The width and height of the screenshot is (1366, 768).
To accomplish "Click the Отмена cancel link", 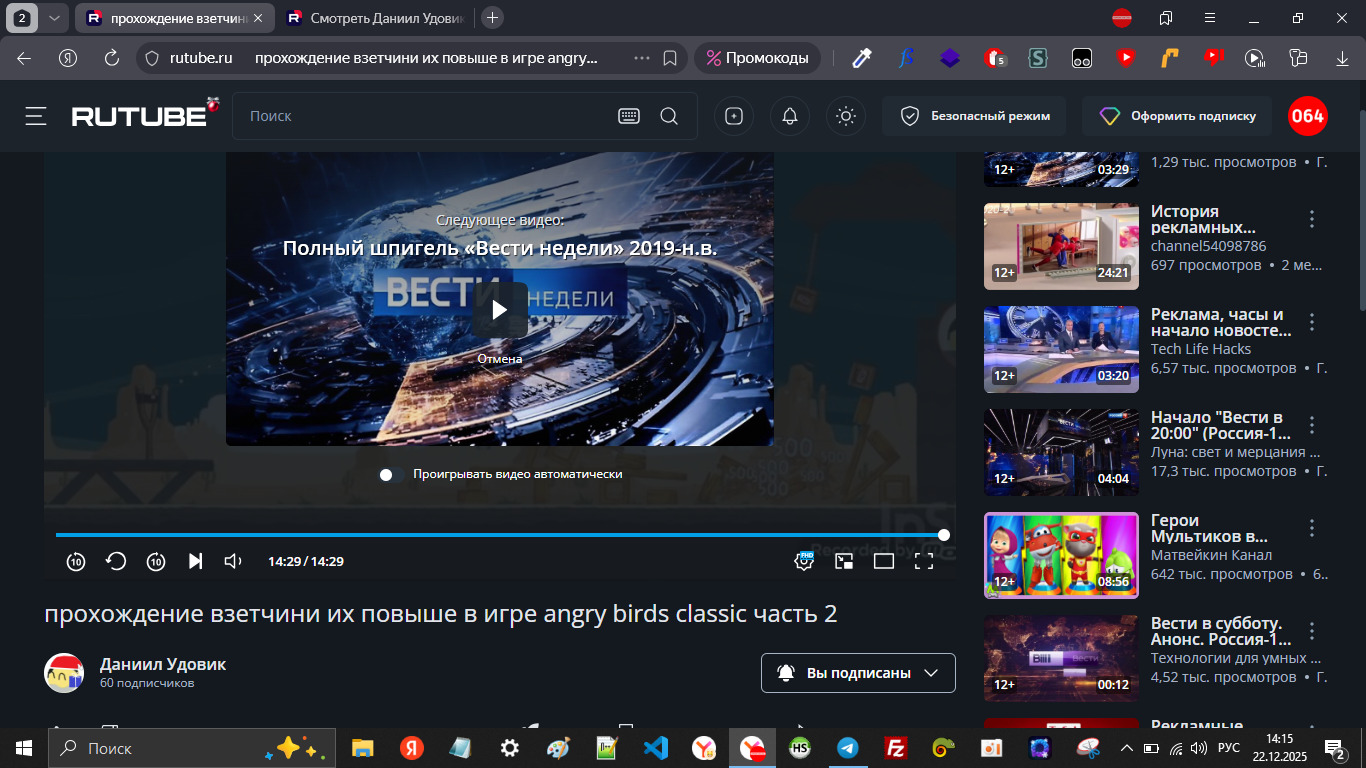I will pyautogui.click(x=499, y=359).
